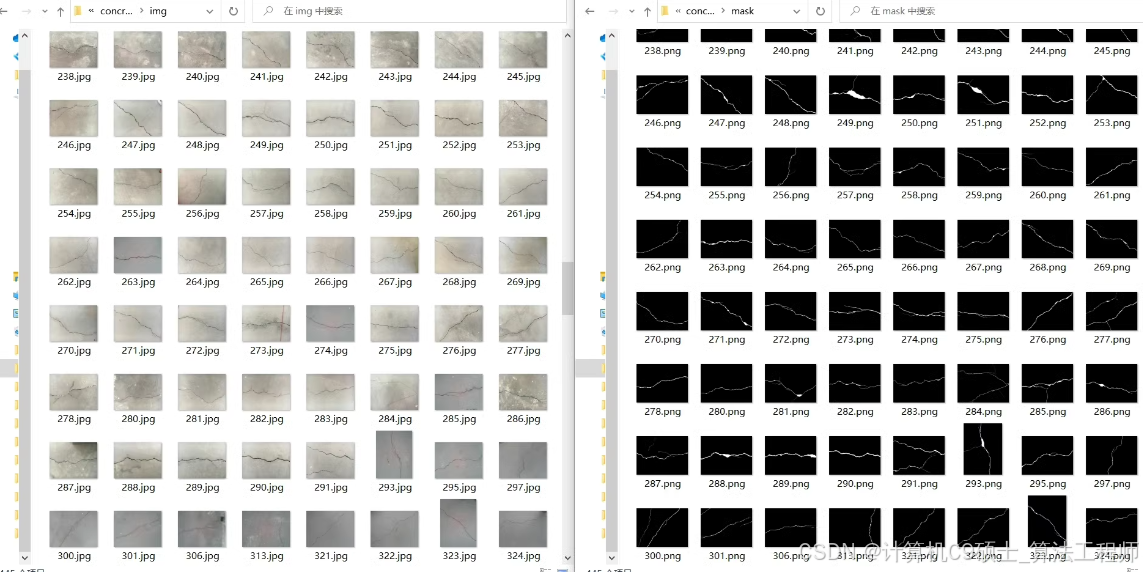The width and height of the screenshot is (1143, 572).
Task: Select mask thumbnail 281.png
Action: tap(791, 383)
